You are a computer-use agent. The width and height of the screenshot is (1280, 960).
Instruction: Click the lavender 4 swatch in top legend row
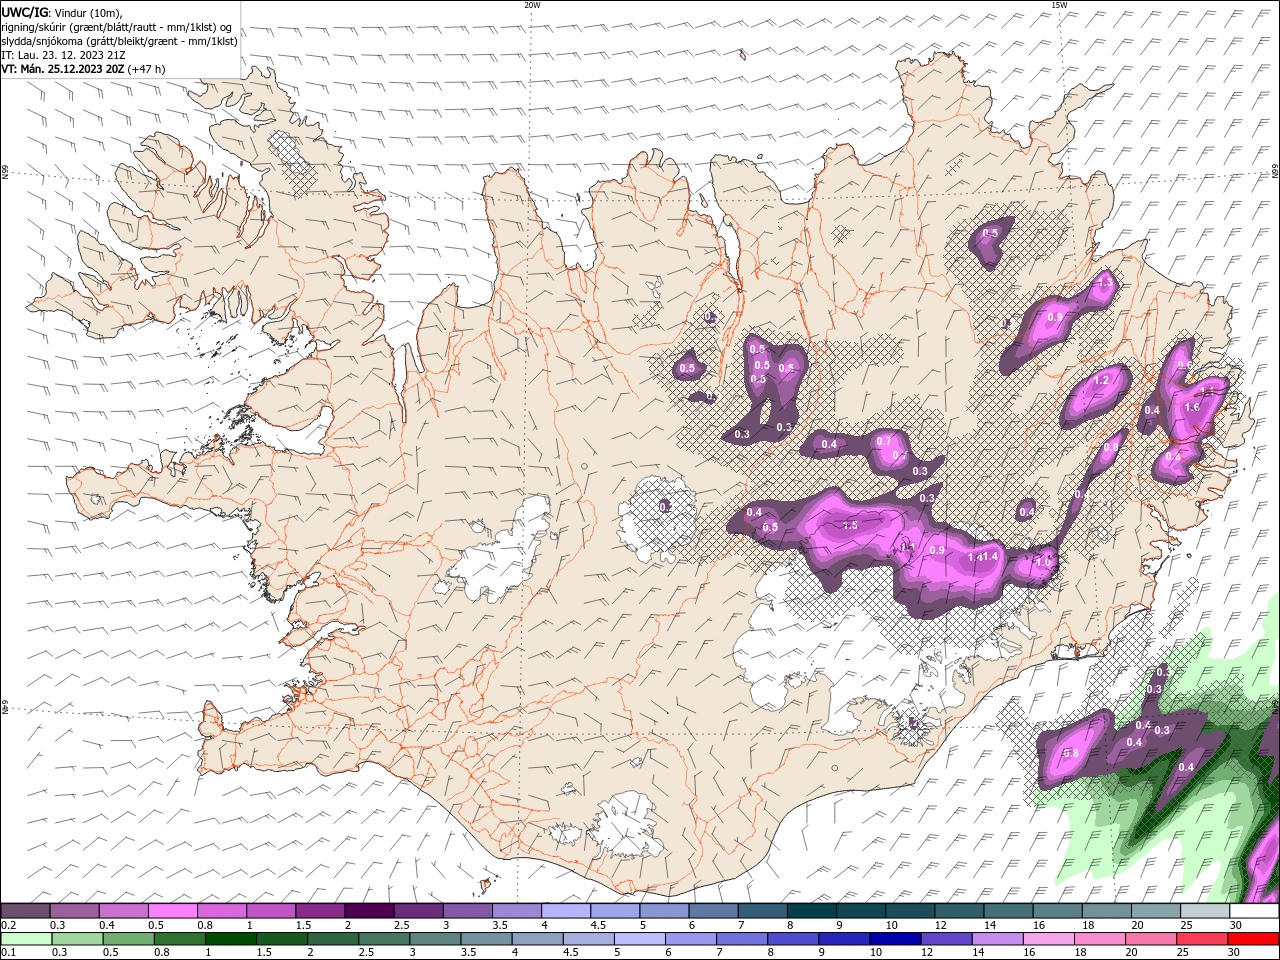[x=566, y=911]
